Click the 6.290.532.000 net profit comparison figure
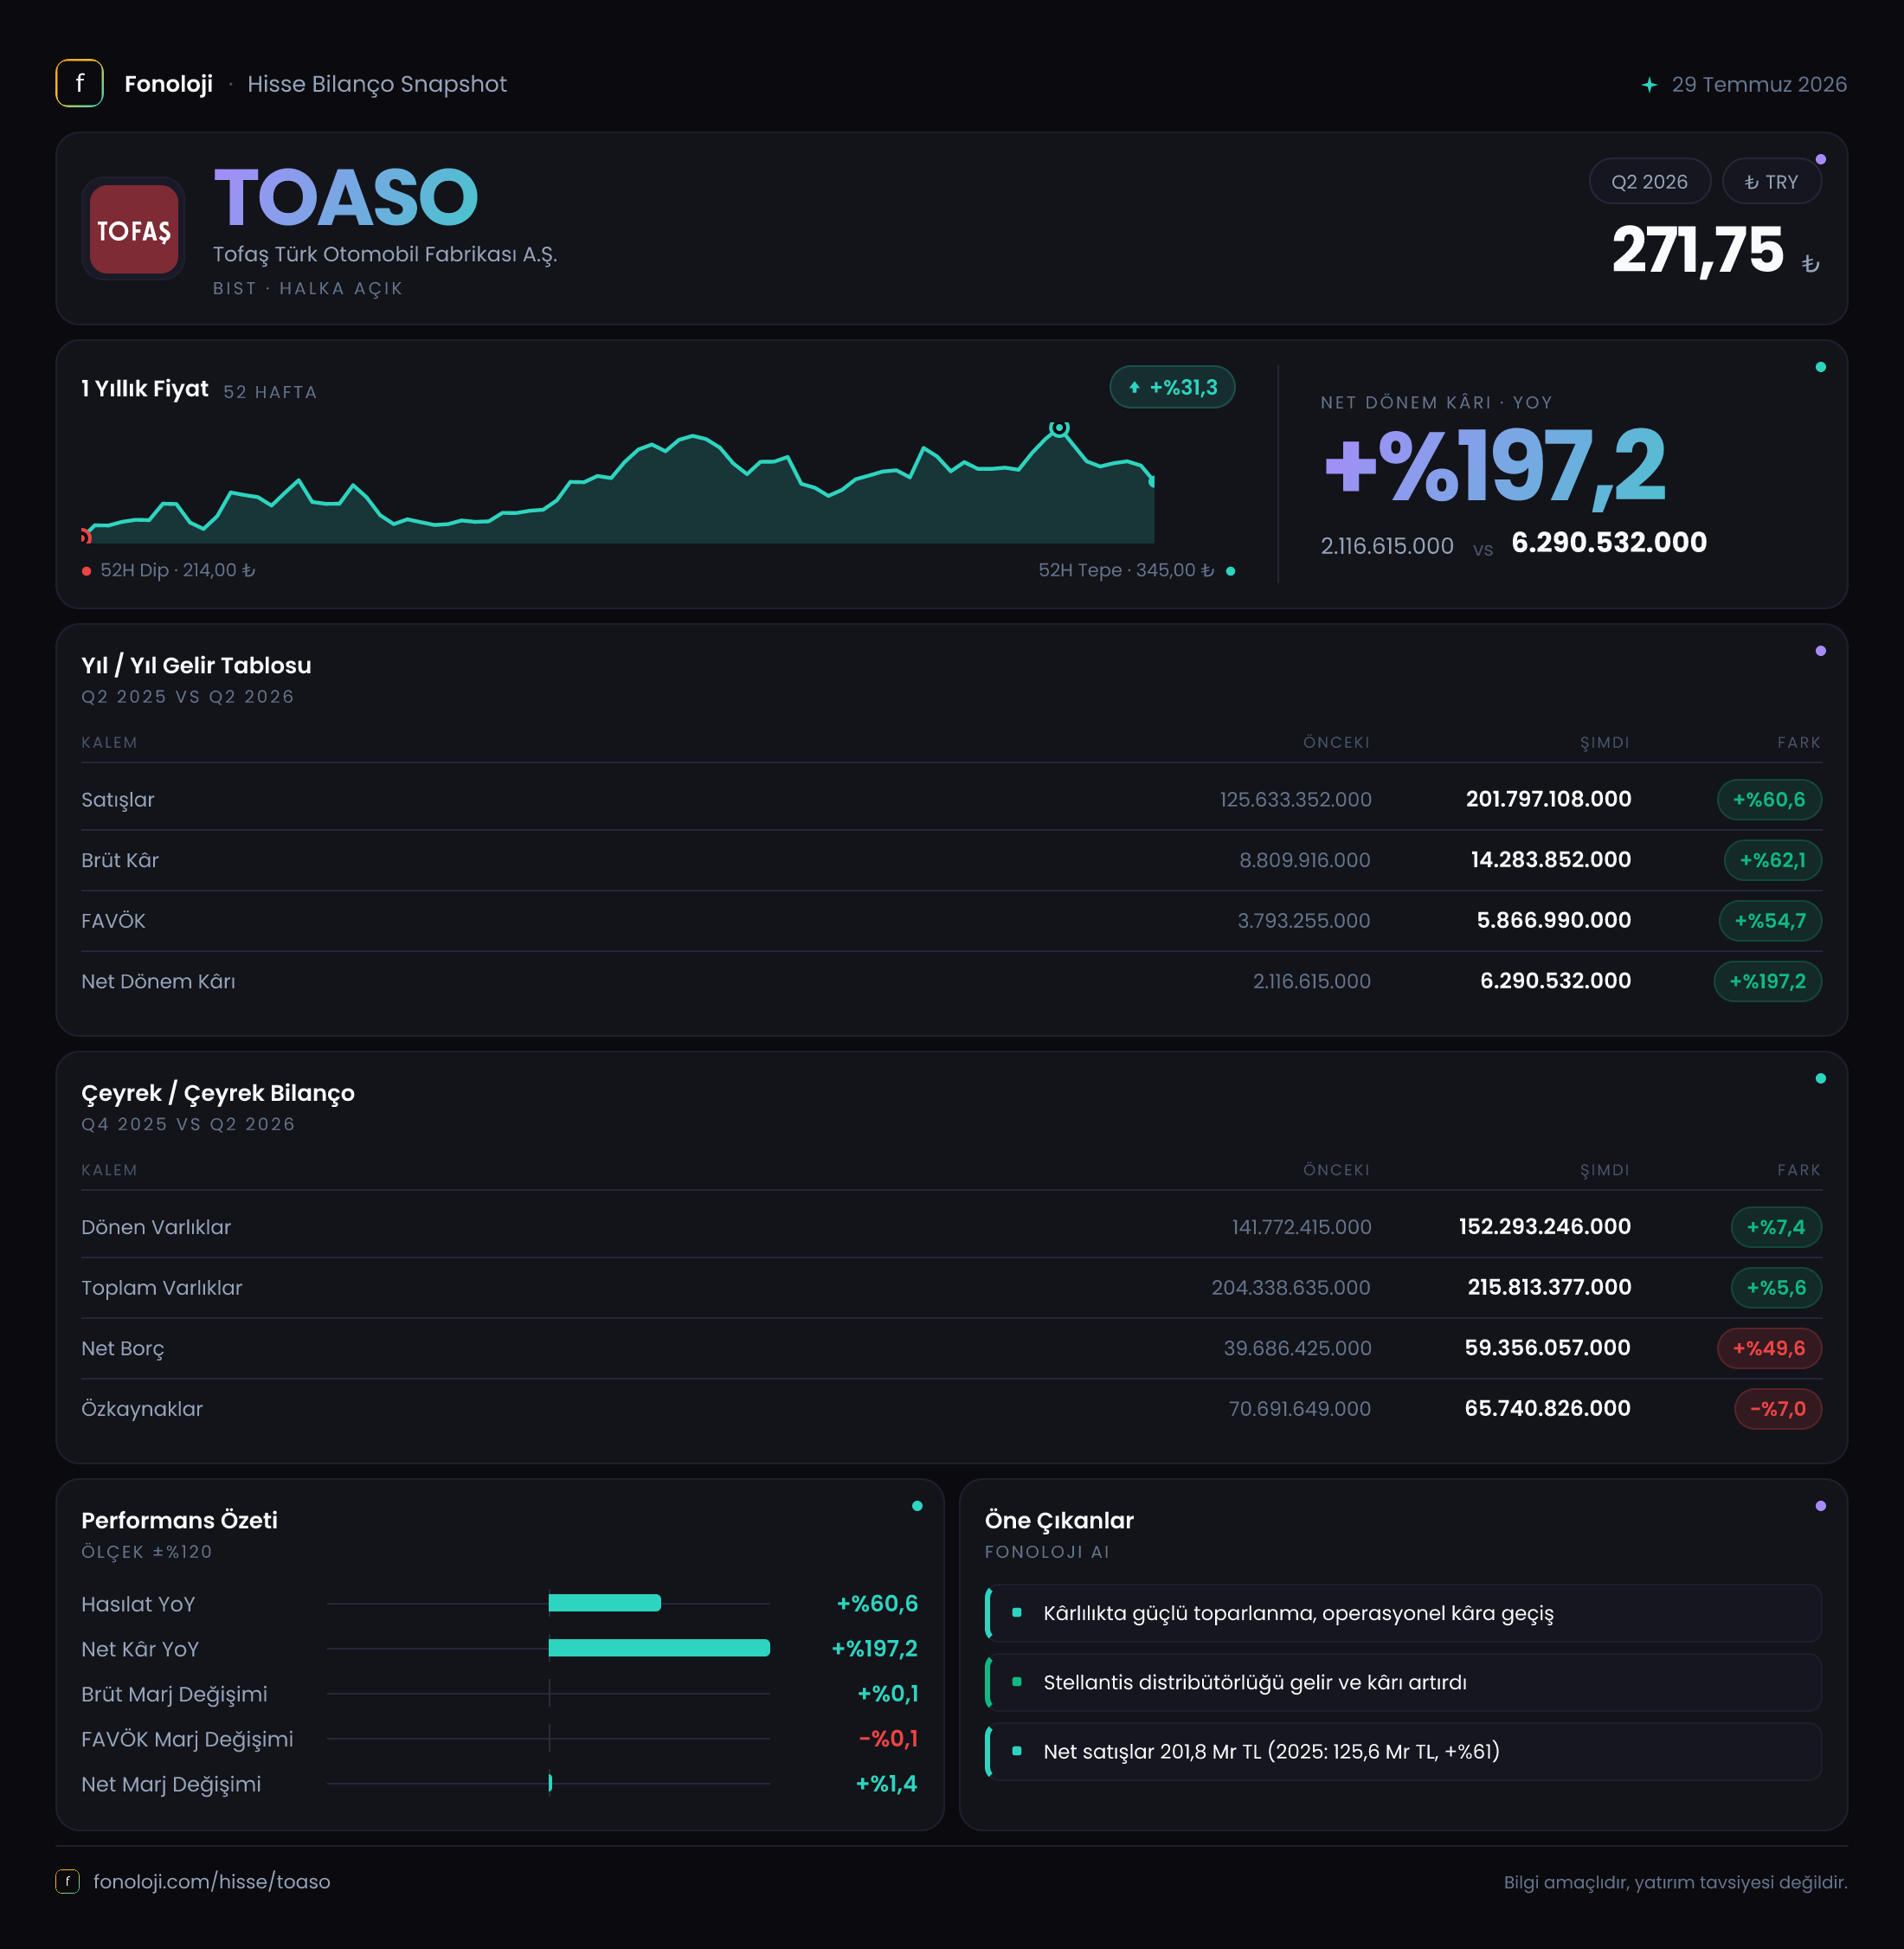The image size is (1904, 1949). coord(1609,543)
